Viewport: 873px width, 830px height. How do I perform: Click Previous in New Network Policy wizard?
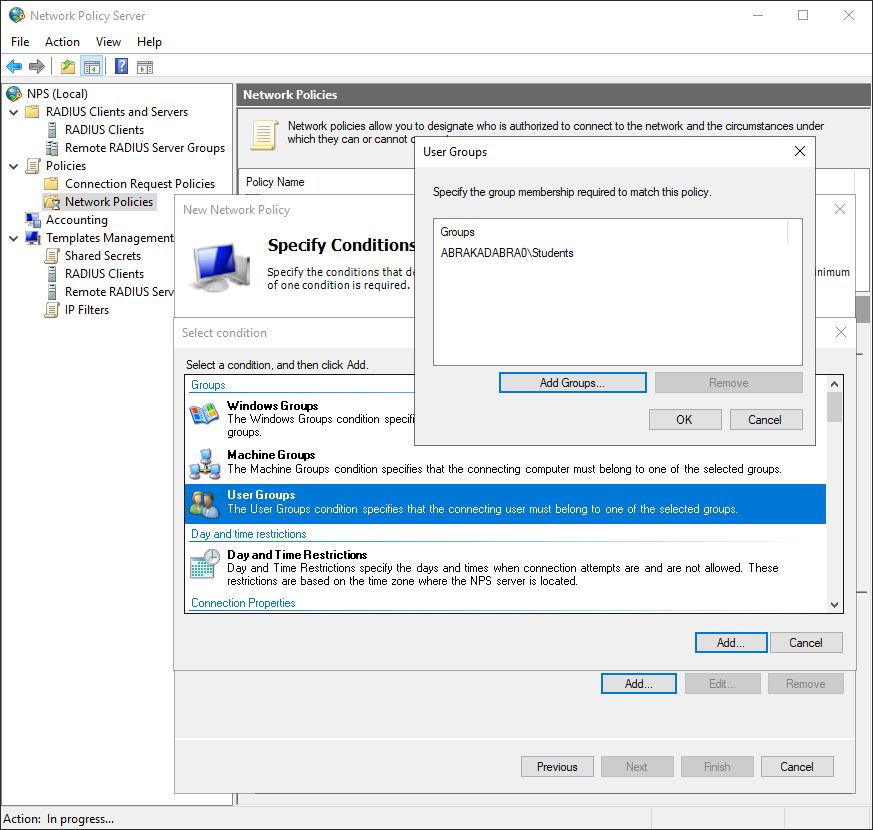click(557, 767)
